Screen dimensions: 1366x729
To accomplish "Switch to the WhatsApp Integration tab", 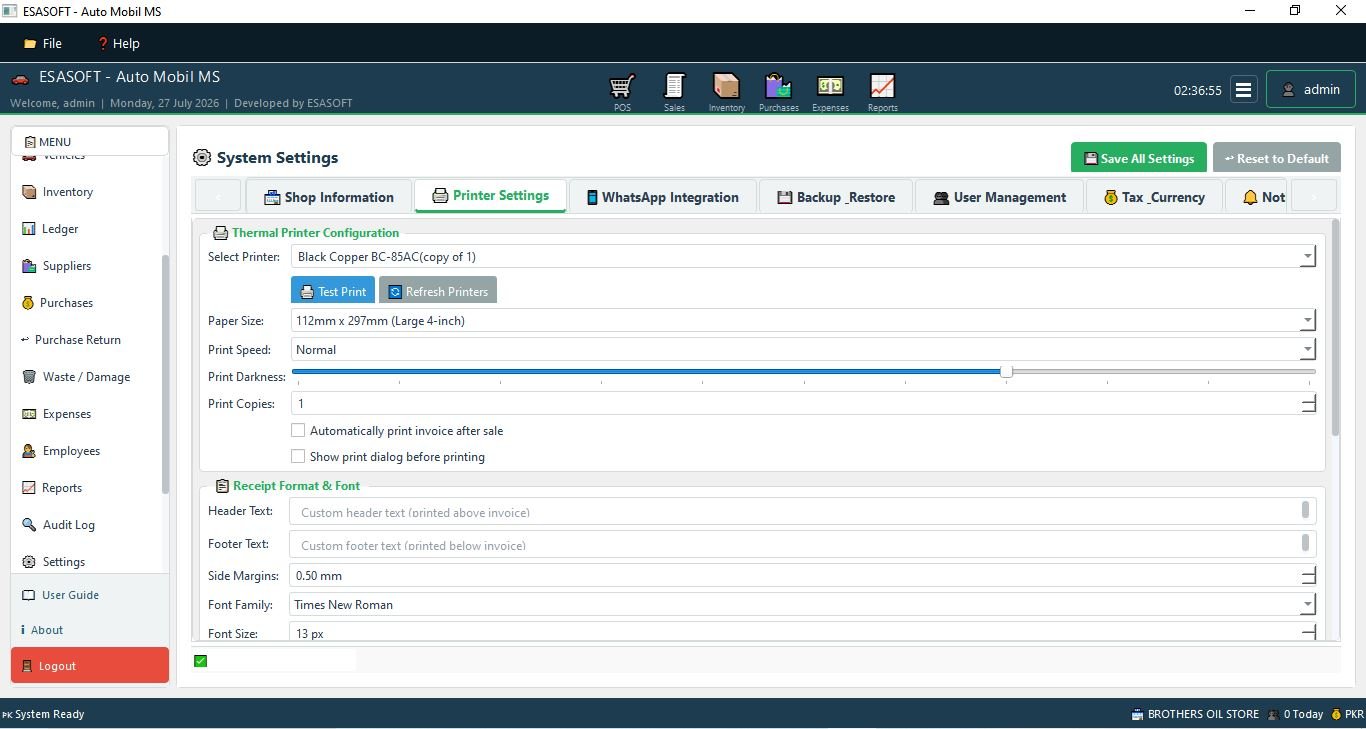I will 662,197.
